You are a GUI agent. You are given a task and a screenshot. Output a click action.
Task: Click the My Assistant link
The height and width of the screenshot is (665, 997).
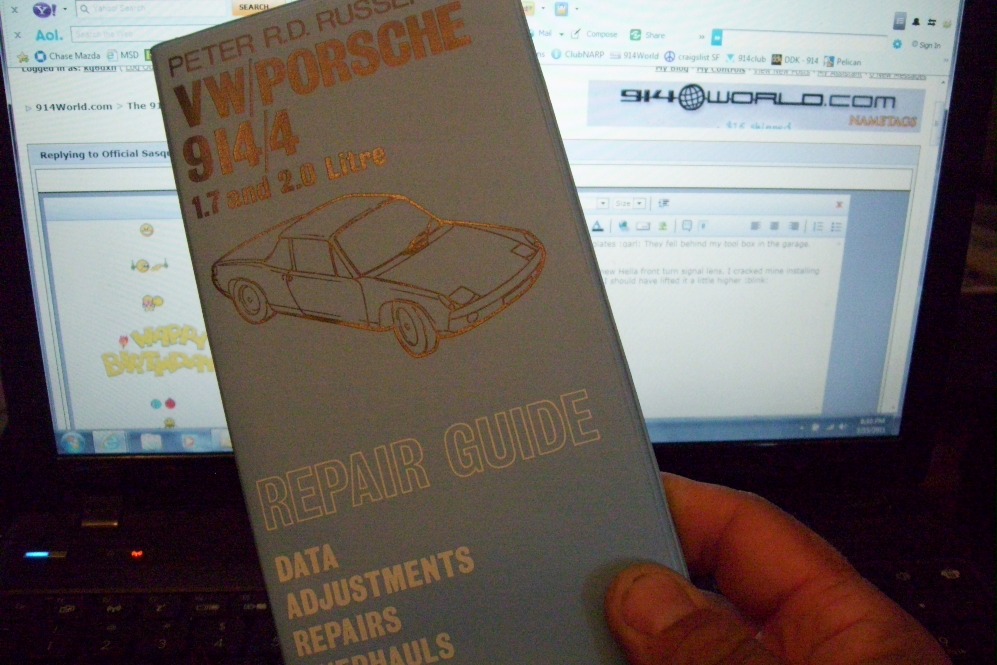[x=839, y=74]
